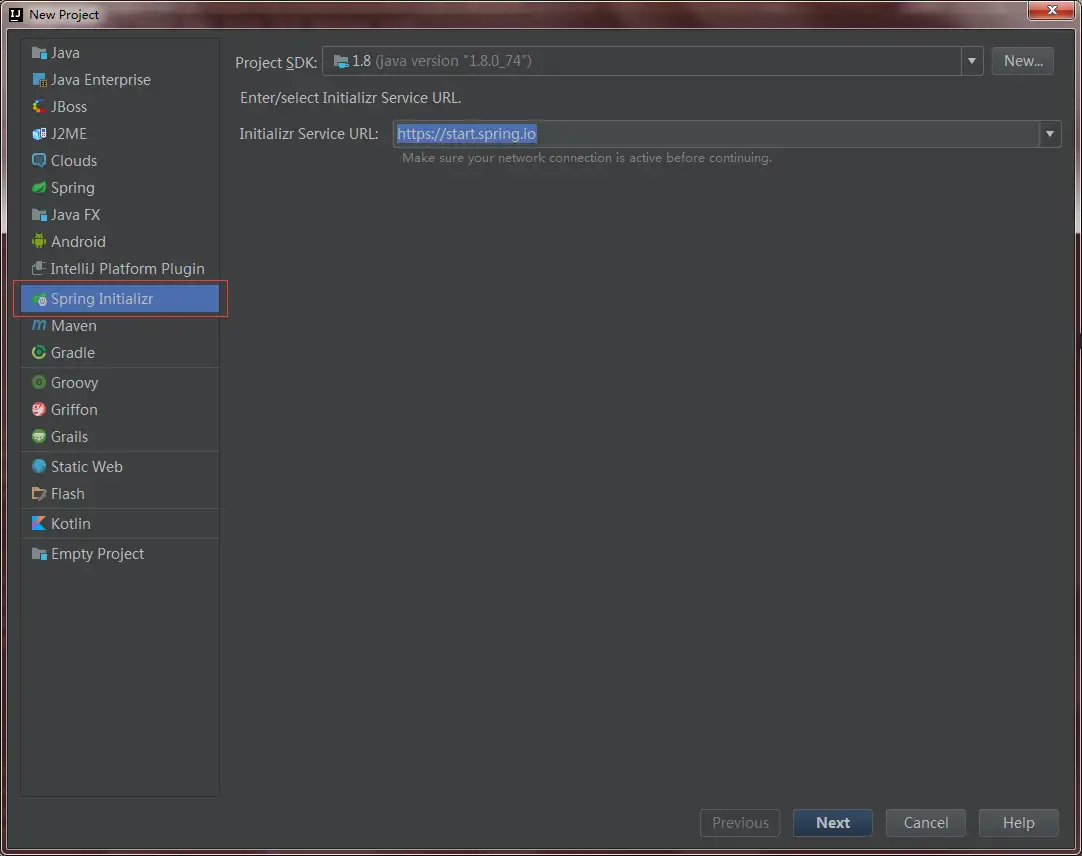Image resolution: width=1082 pixels, height=856 pixels.
Task: Select the Static Web globe icon
Action: (x=39, y=467)
